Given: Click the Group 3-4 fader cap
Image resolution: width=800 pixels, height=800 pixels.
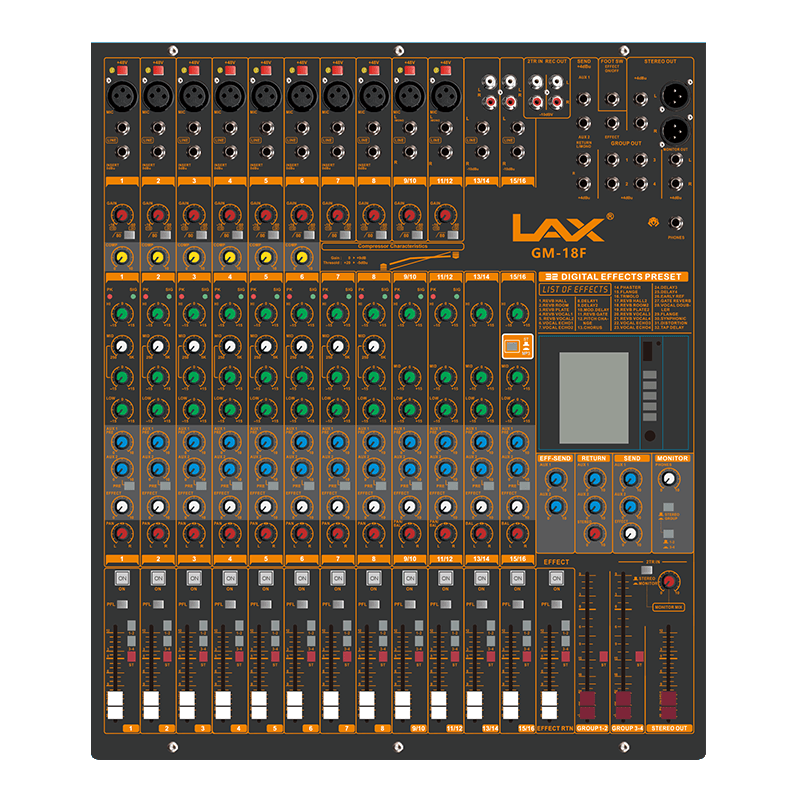Looking at the screenshot, I should pyautogui.click(x=623, y=705).
